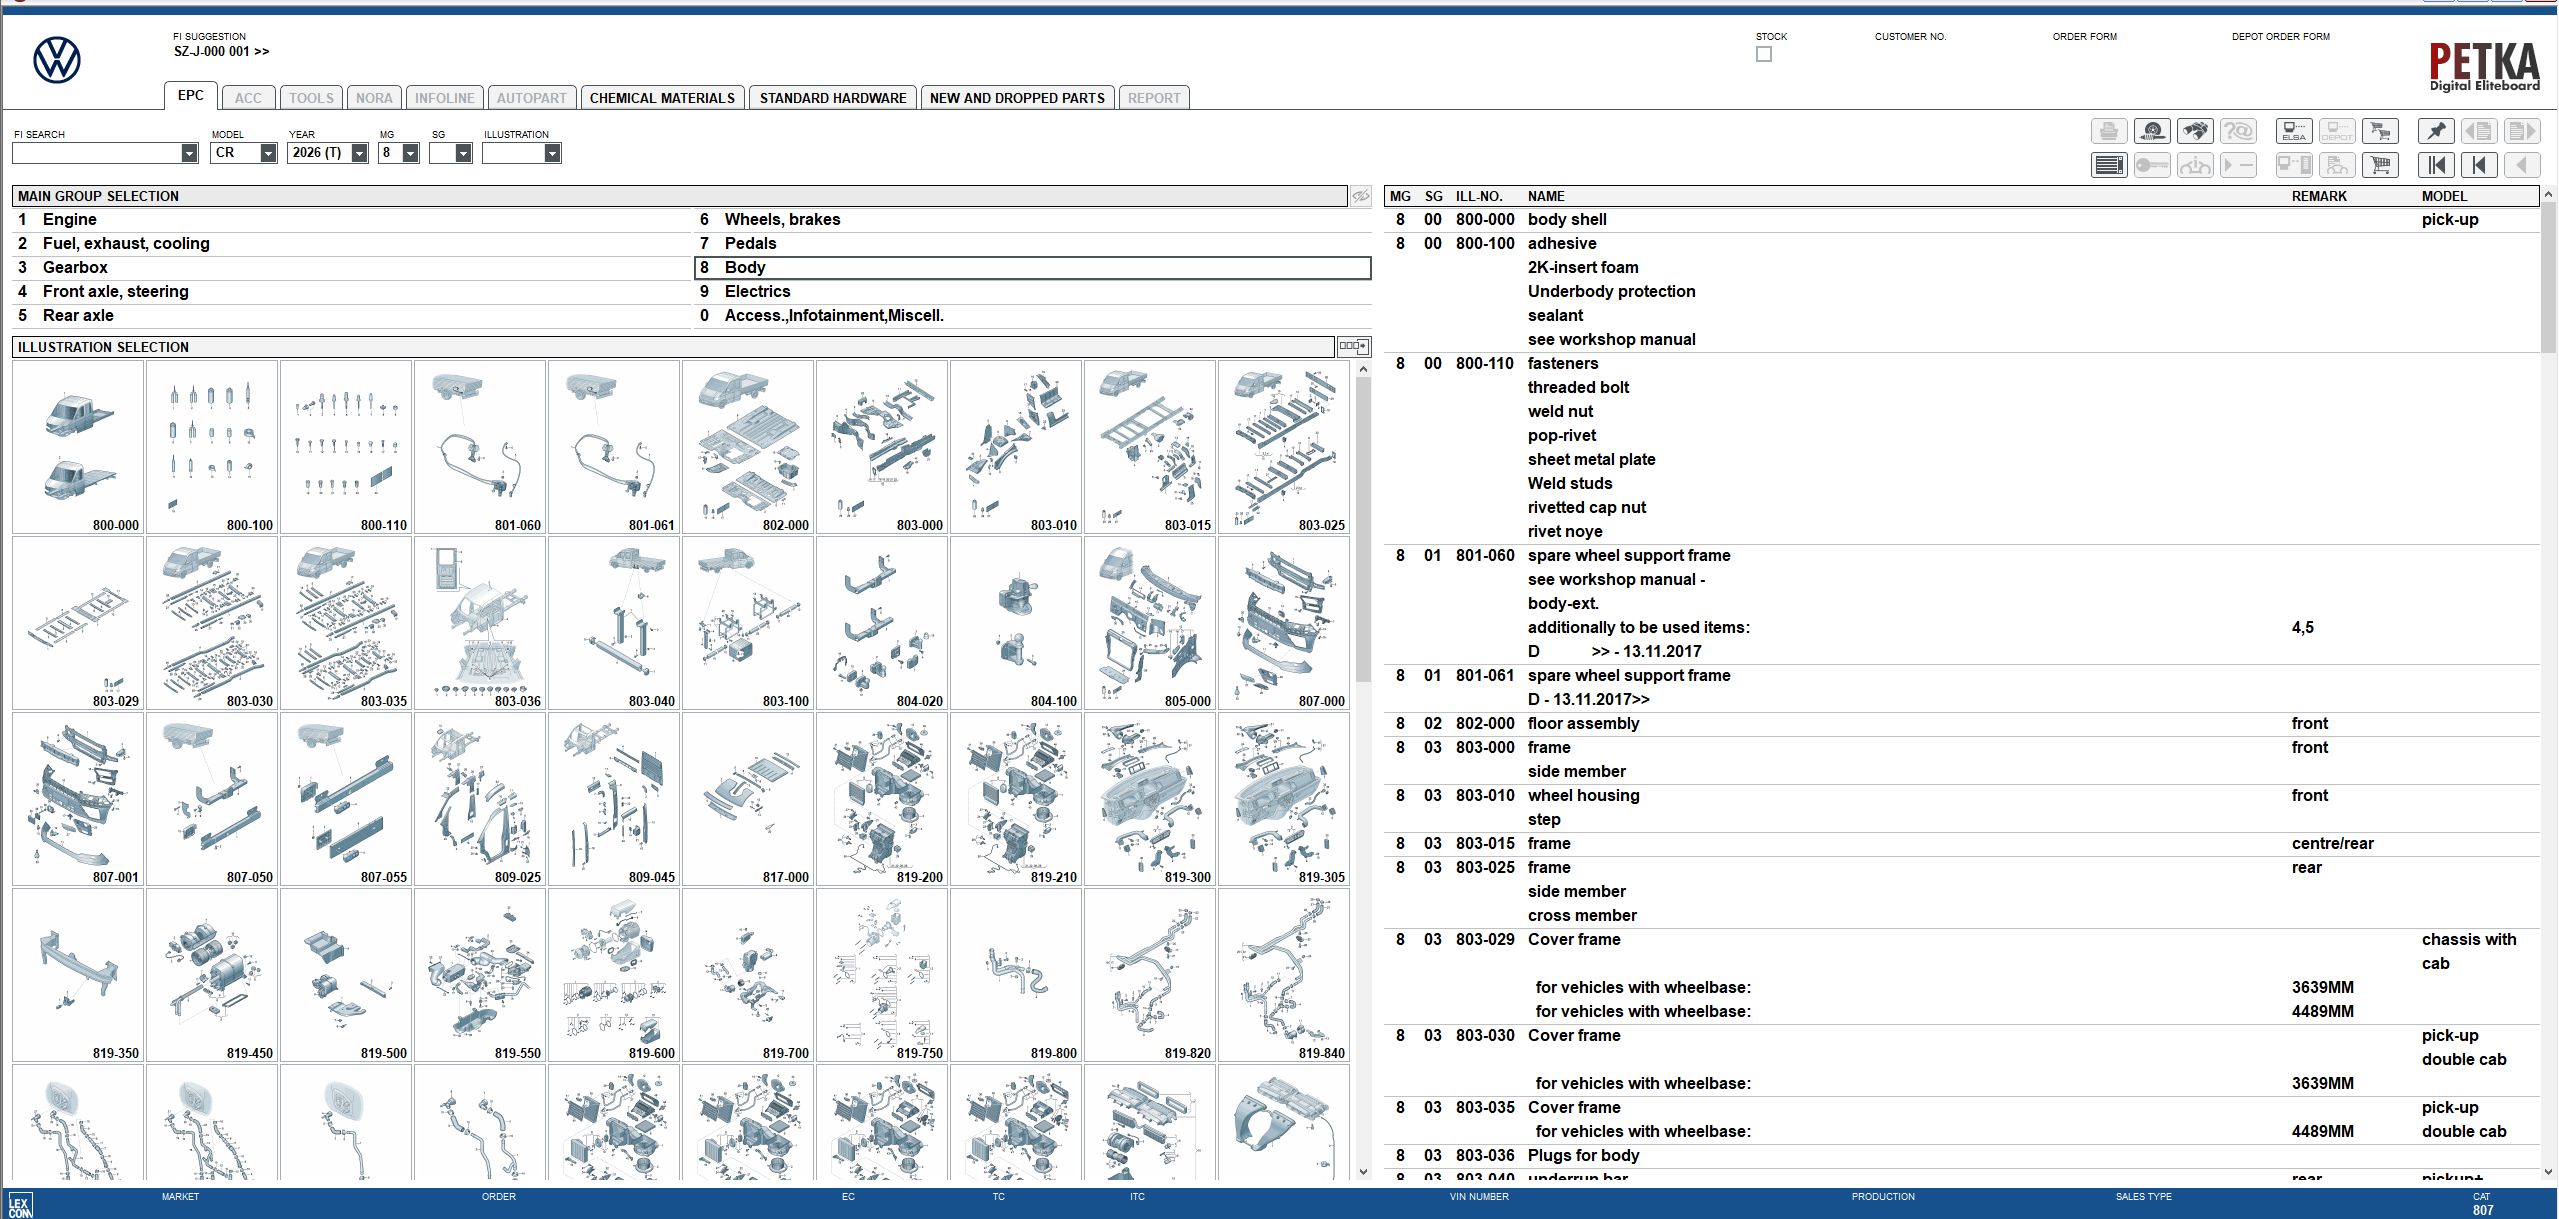Viewport: 2559px width, 1219px height.
Task: Open the binoculars part search tool
Action: coord(2196,131)
